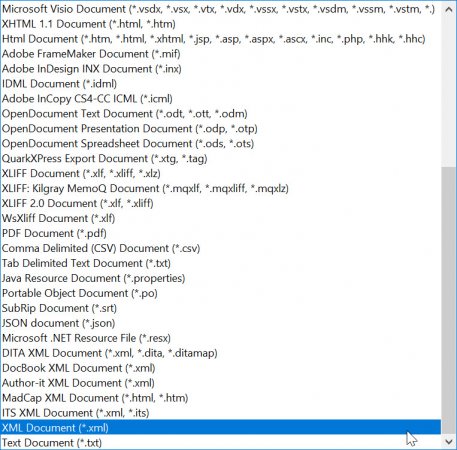
Task: Pick IDML Document (*.idml) entry
Action: [x=221, y=84]
